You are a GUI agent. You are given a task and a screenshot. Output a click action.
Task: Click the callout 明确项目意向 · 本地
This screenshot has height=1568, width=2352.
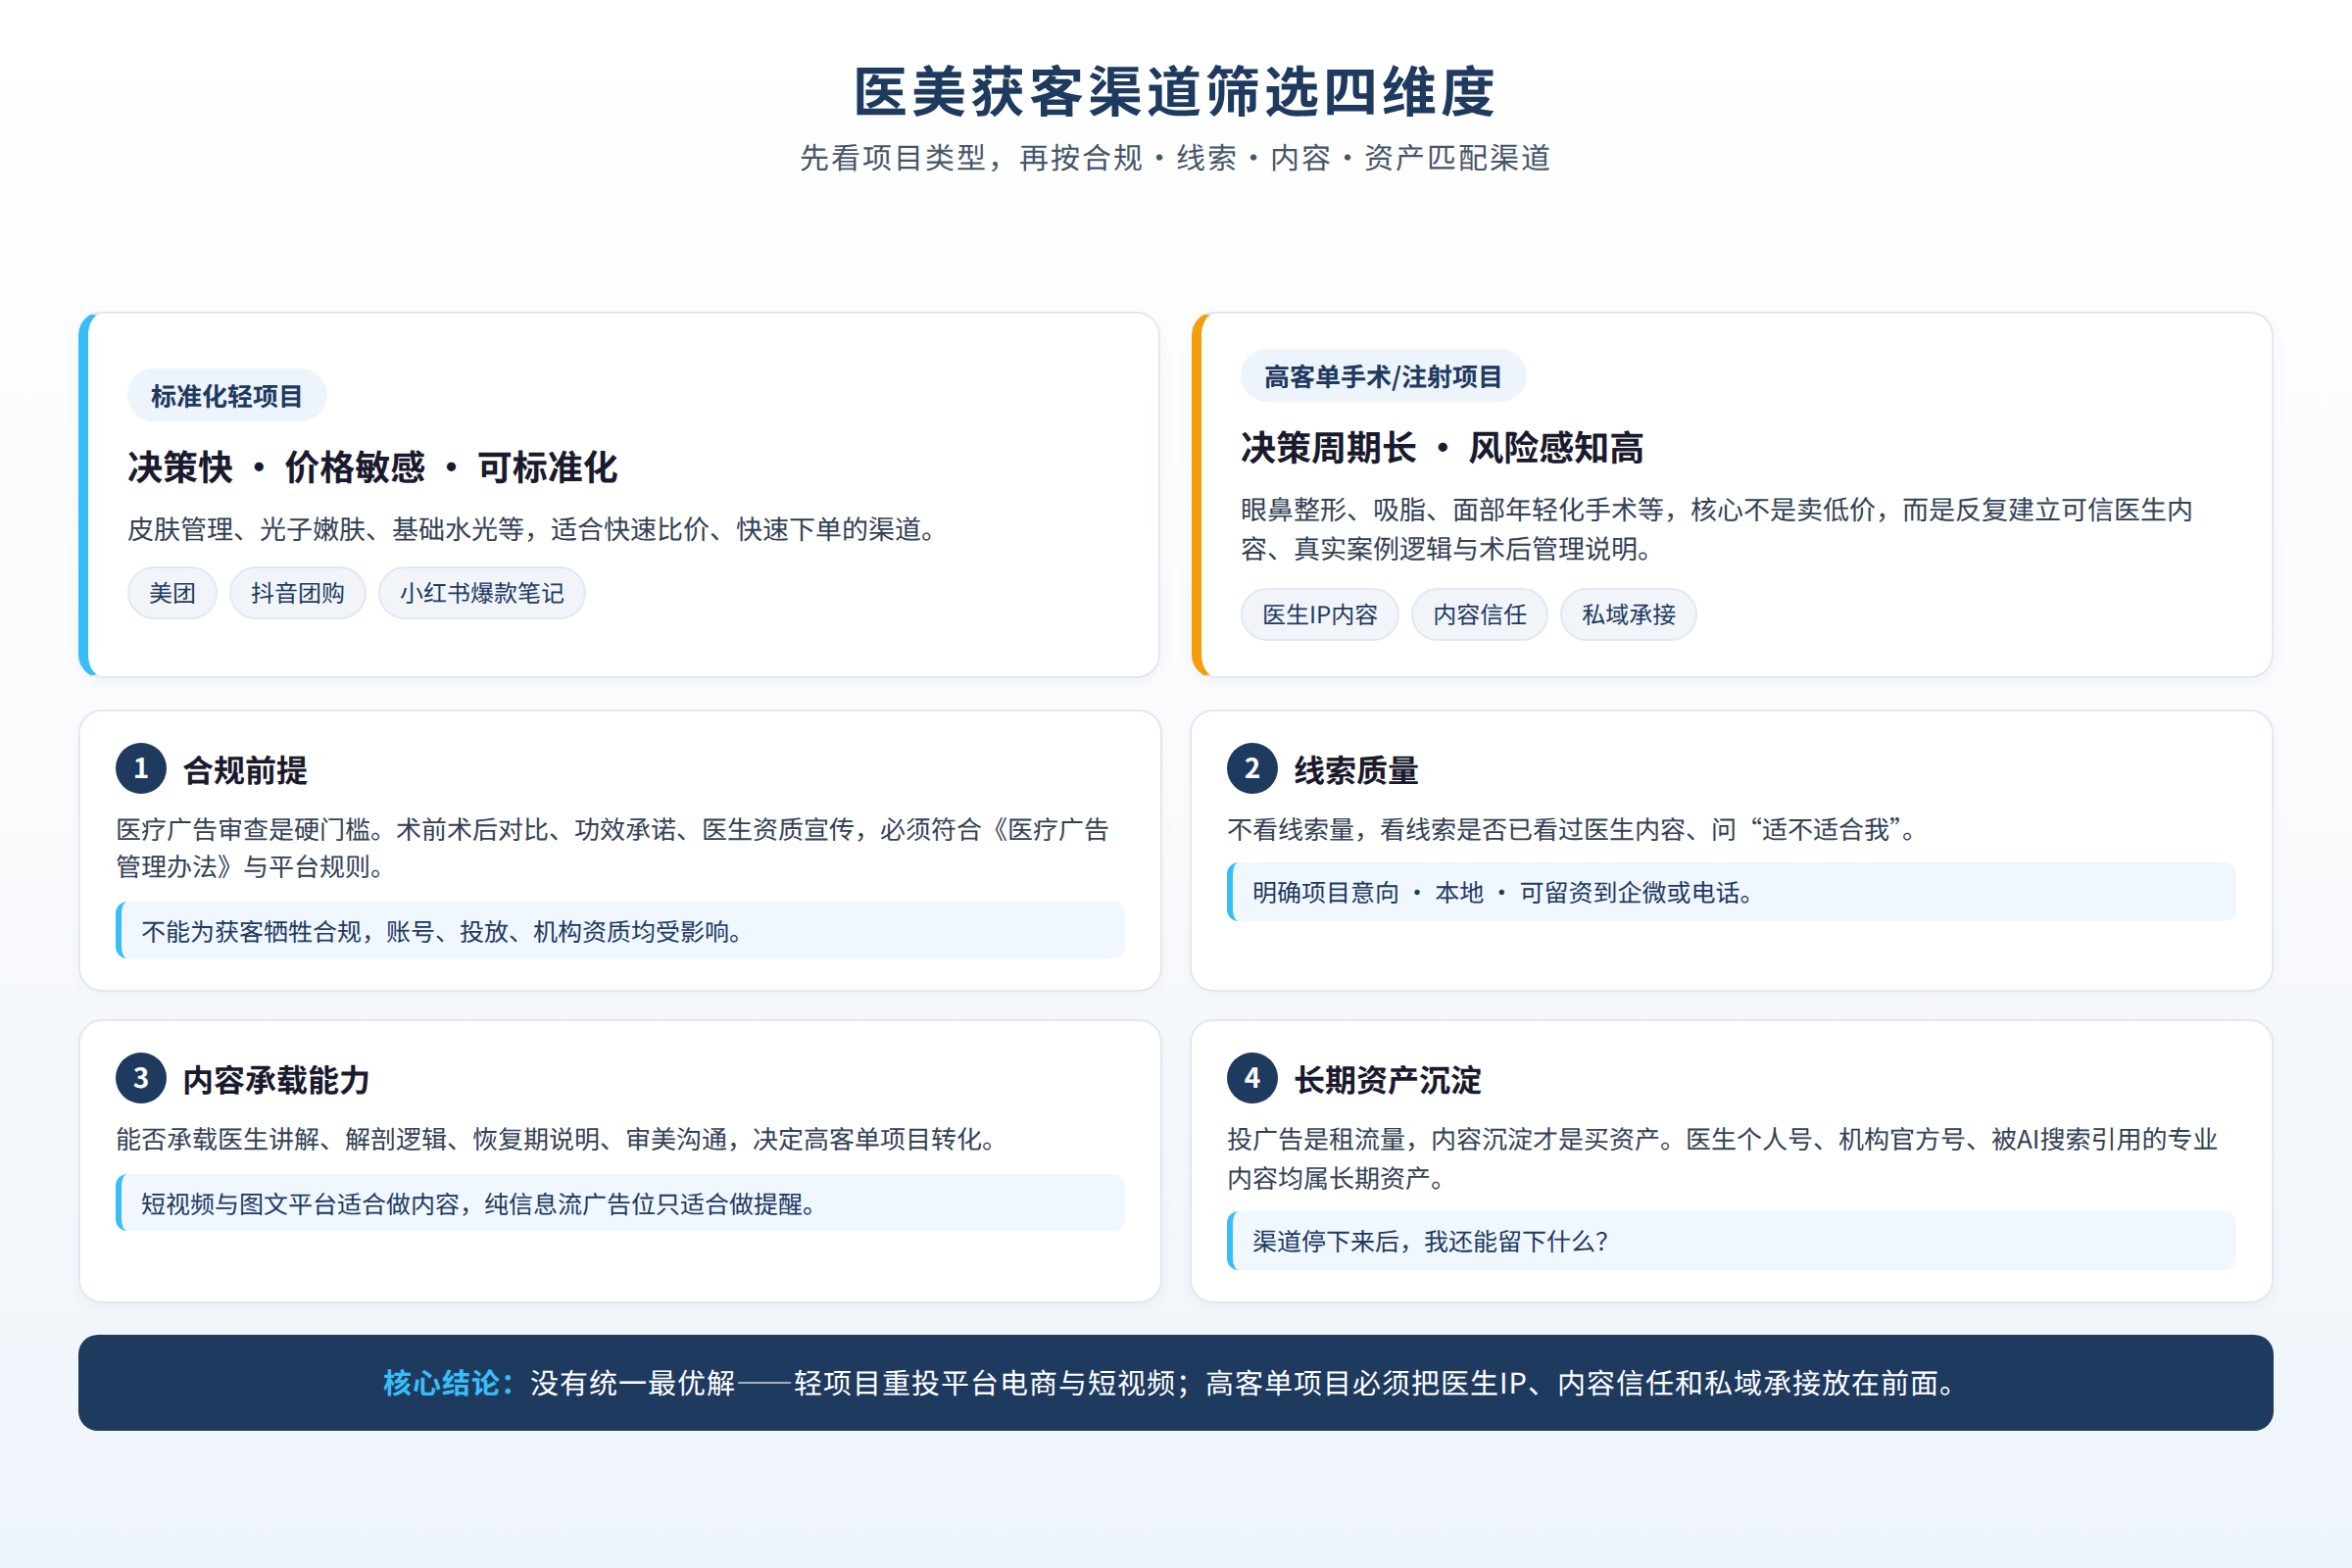coord(1731,892)
